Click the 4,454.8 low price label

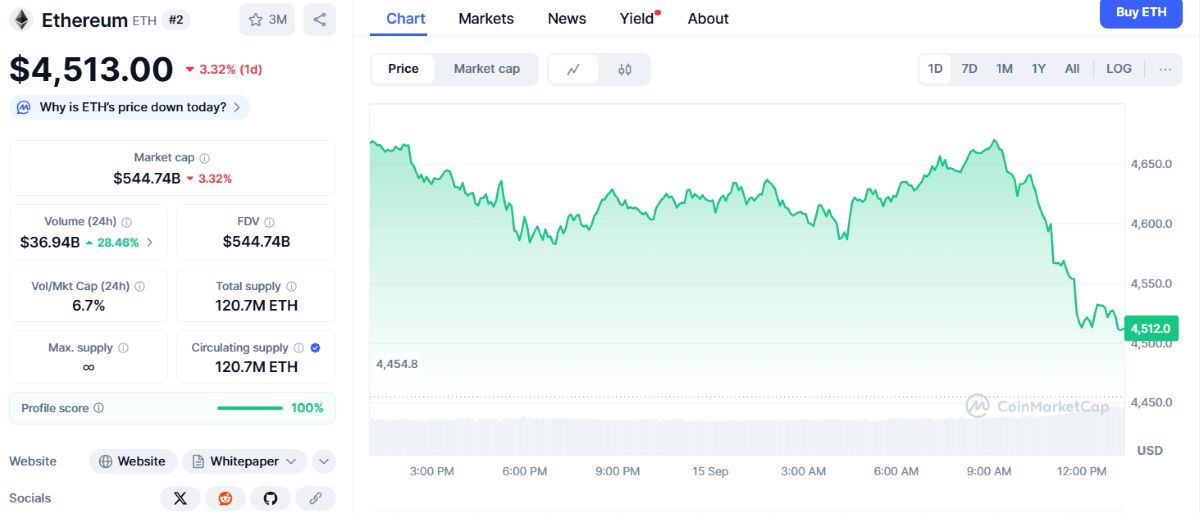coord(397,364)
